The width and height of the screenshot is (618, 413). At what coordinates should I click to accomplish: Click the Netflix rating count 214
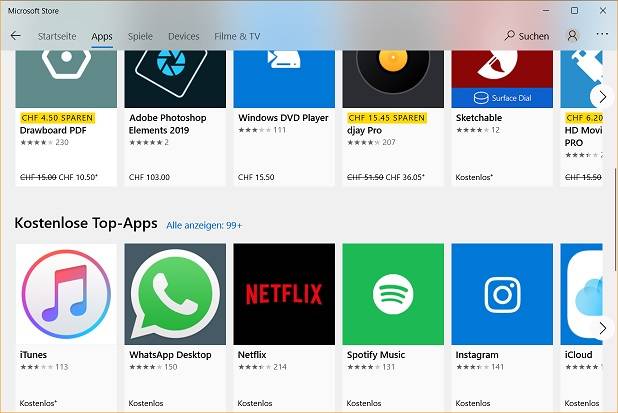pyautogui.click(x=280, y=367)
